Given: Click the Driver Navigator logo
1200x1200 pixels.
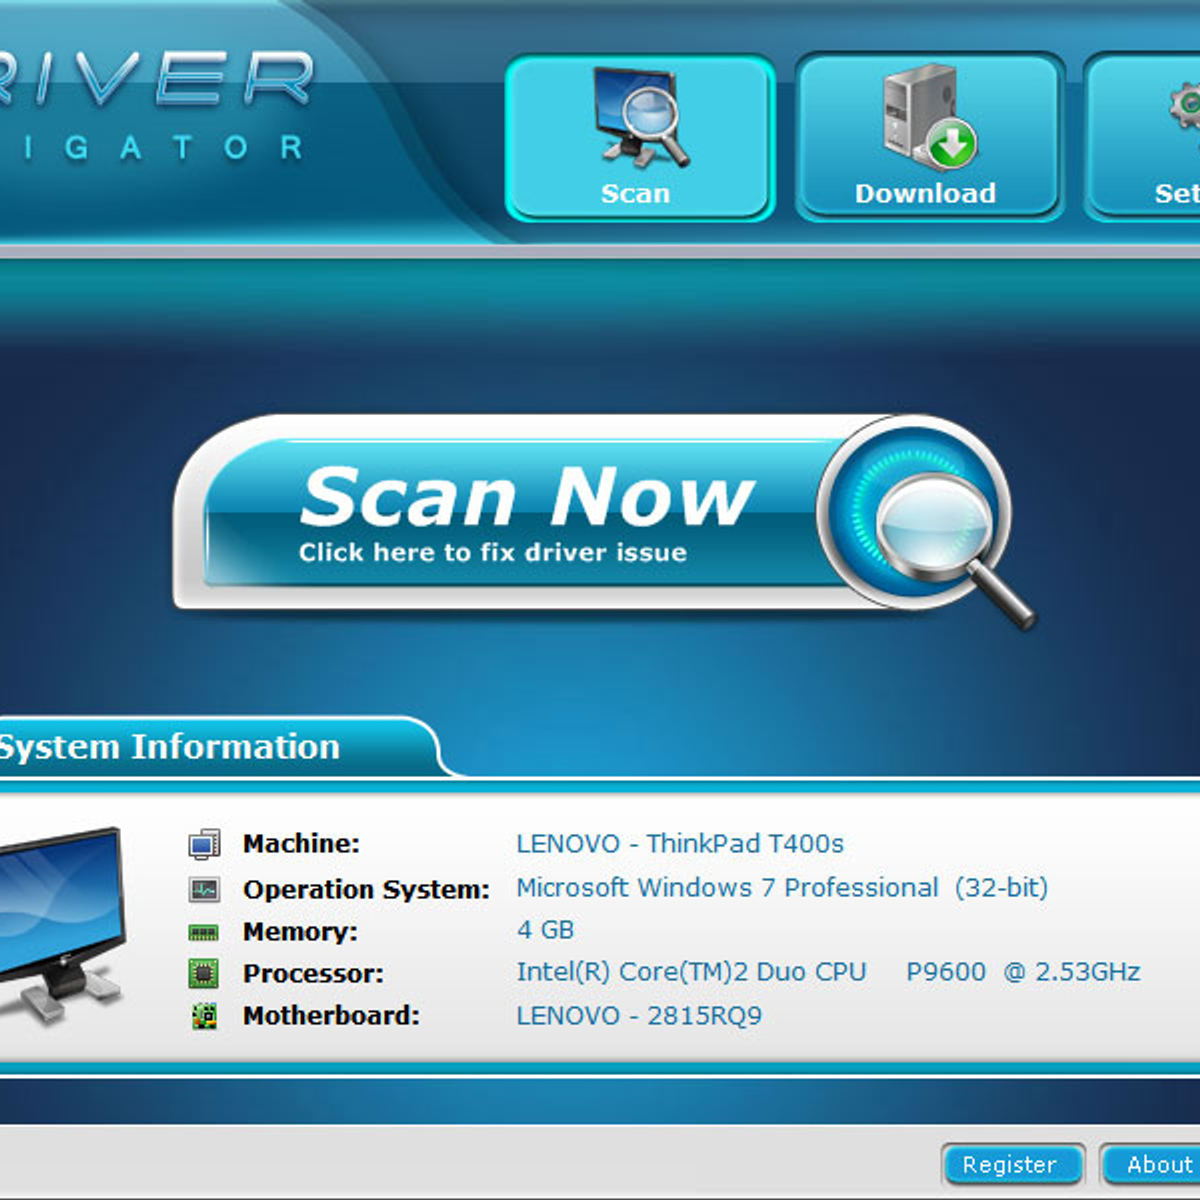Looking at the screenshot, I should [x=150, y=100].
